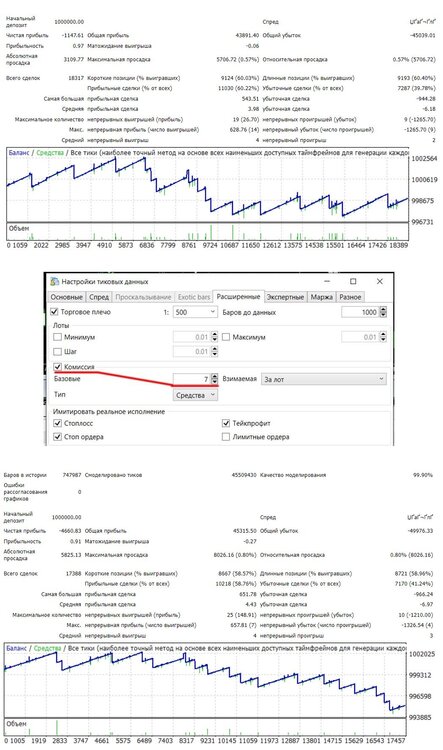This screenshot has width=443, height=750.
Task: Open the Взимаемая За лот dropdown
Action: point(324,379)
